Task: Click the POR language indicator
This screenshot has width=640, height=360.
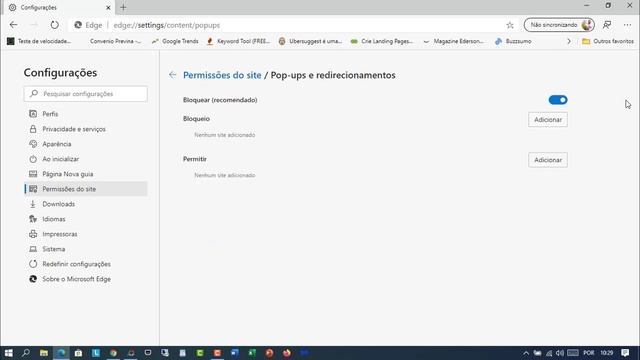Action: pyautogui.click(x=589, y=353)
